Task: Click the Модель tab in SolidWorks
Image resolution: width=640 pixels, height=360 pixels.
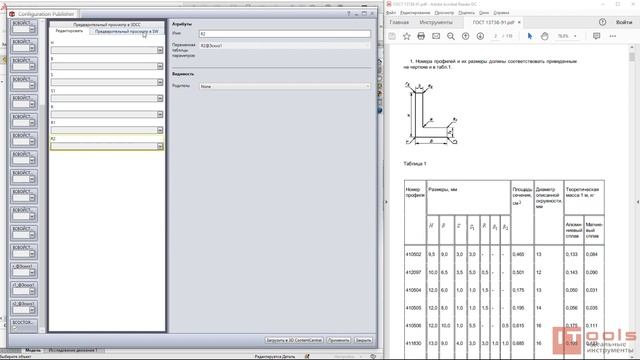Action: point(33,350)
